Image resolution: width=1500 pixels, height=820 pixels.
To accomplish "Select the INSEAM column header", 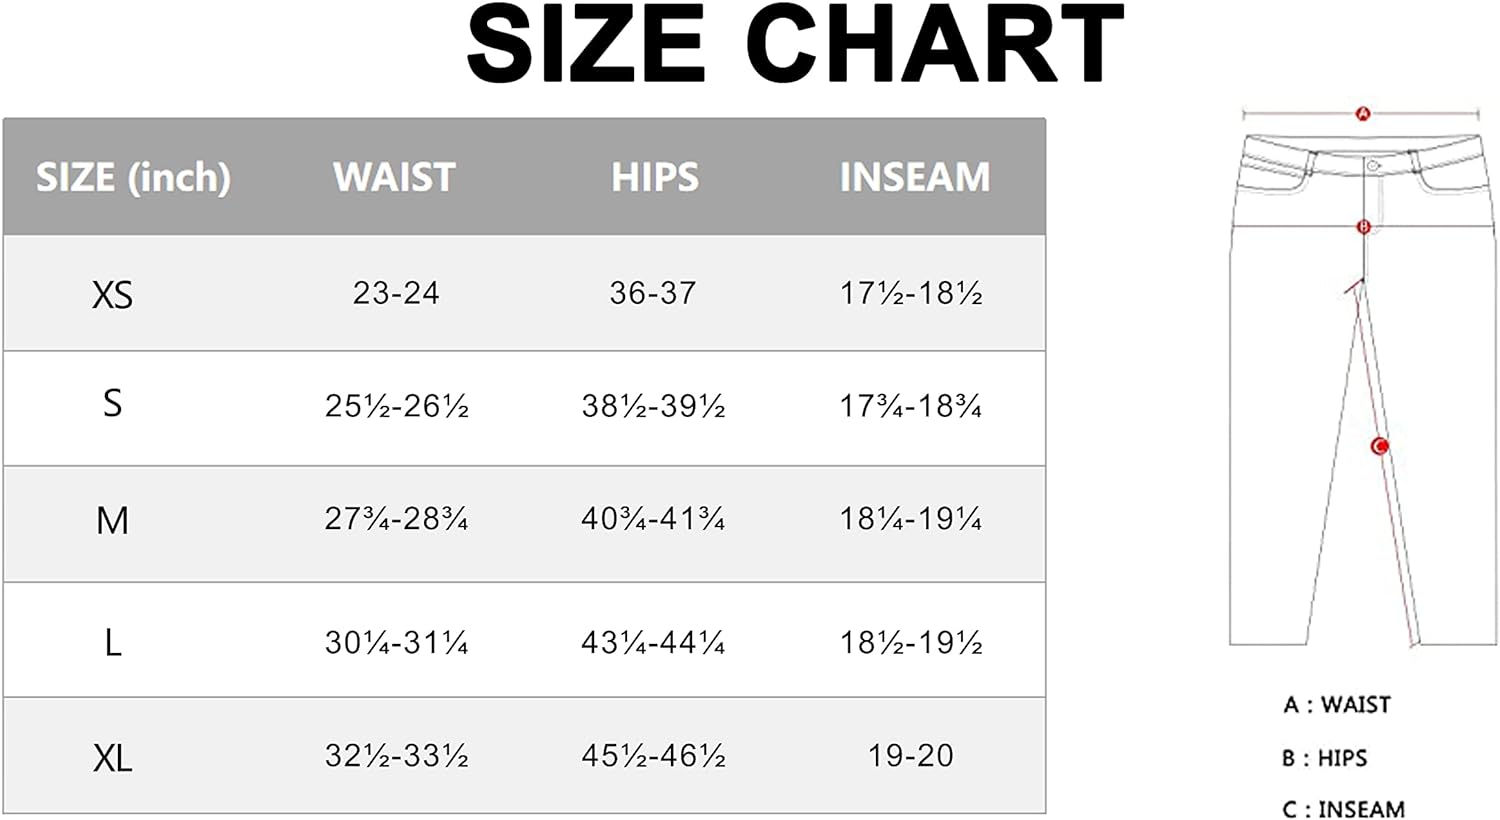I will [x=915, y=177].
